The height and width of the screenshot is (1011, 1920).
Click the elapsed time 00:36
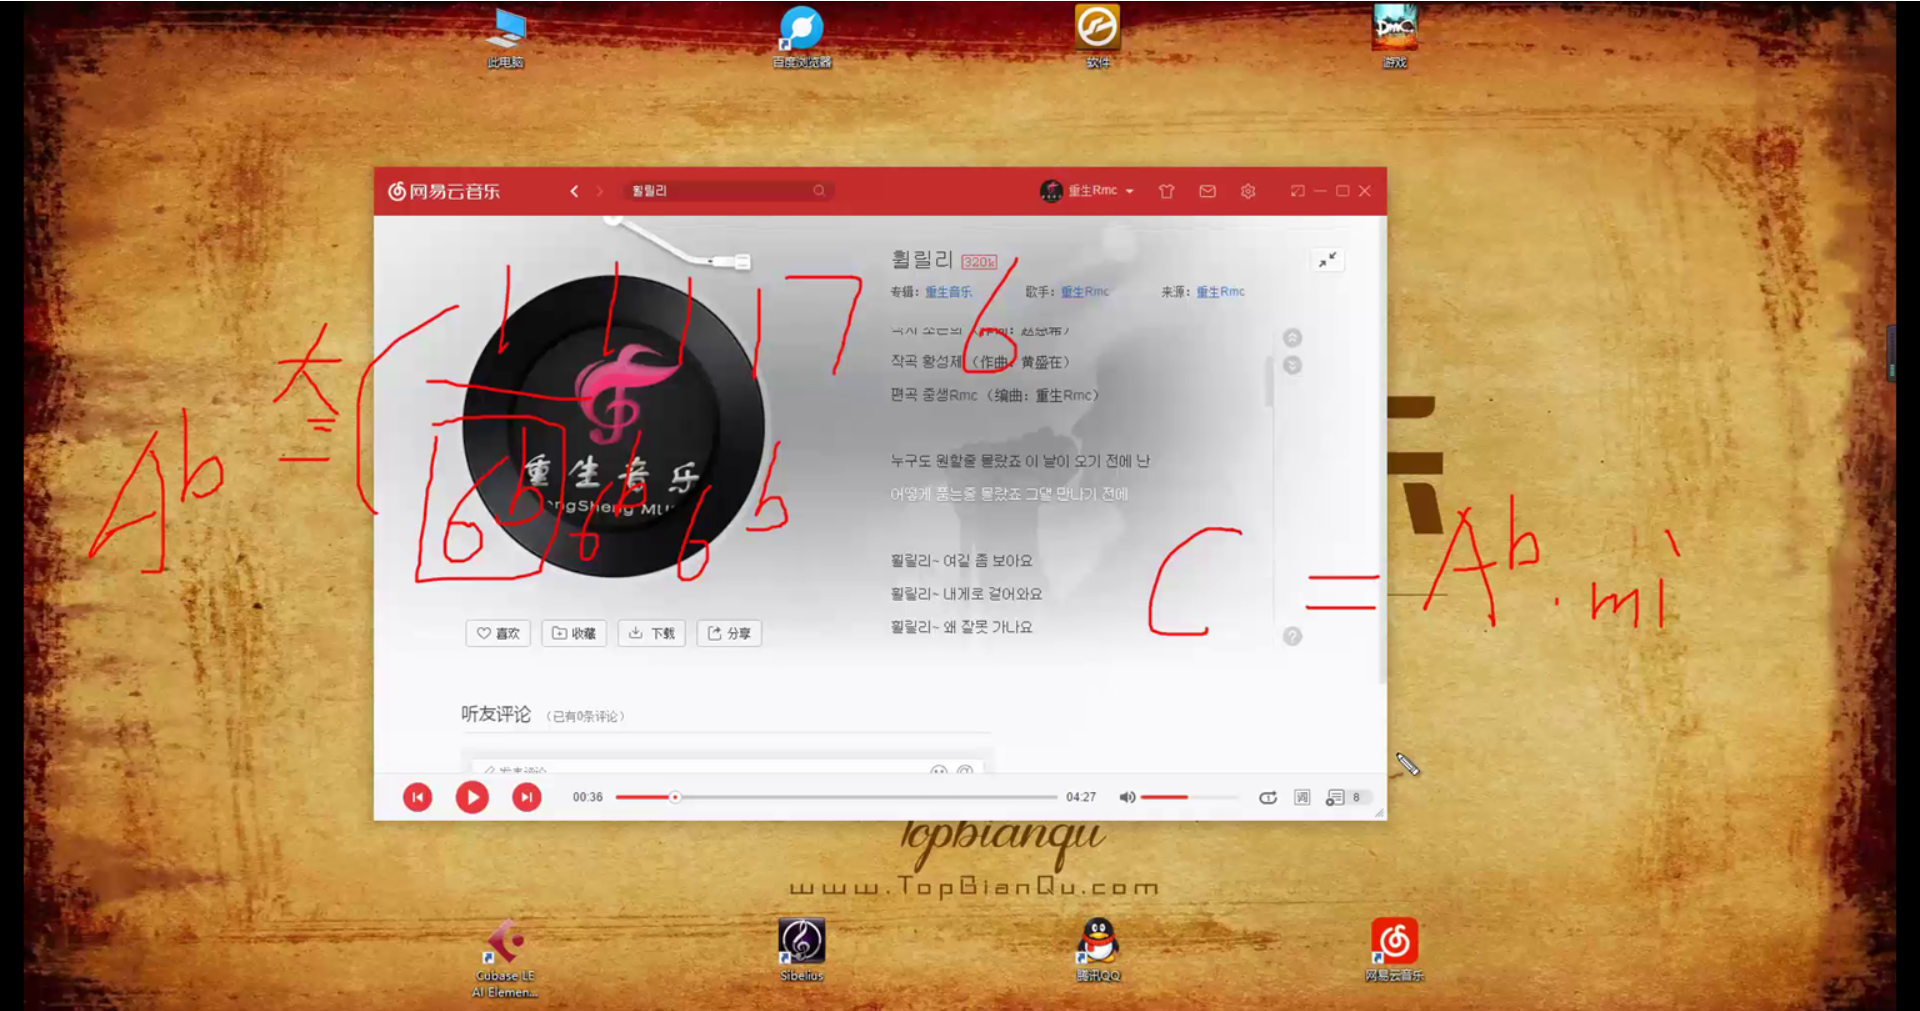[x=588, y=797]
